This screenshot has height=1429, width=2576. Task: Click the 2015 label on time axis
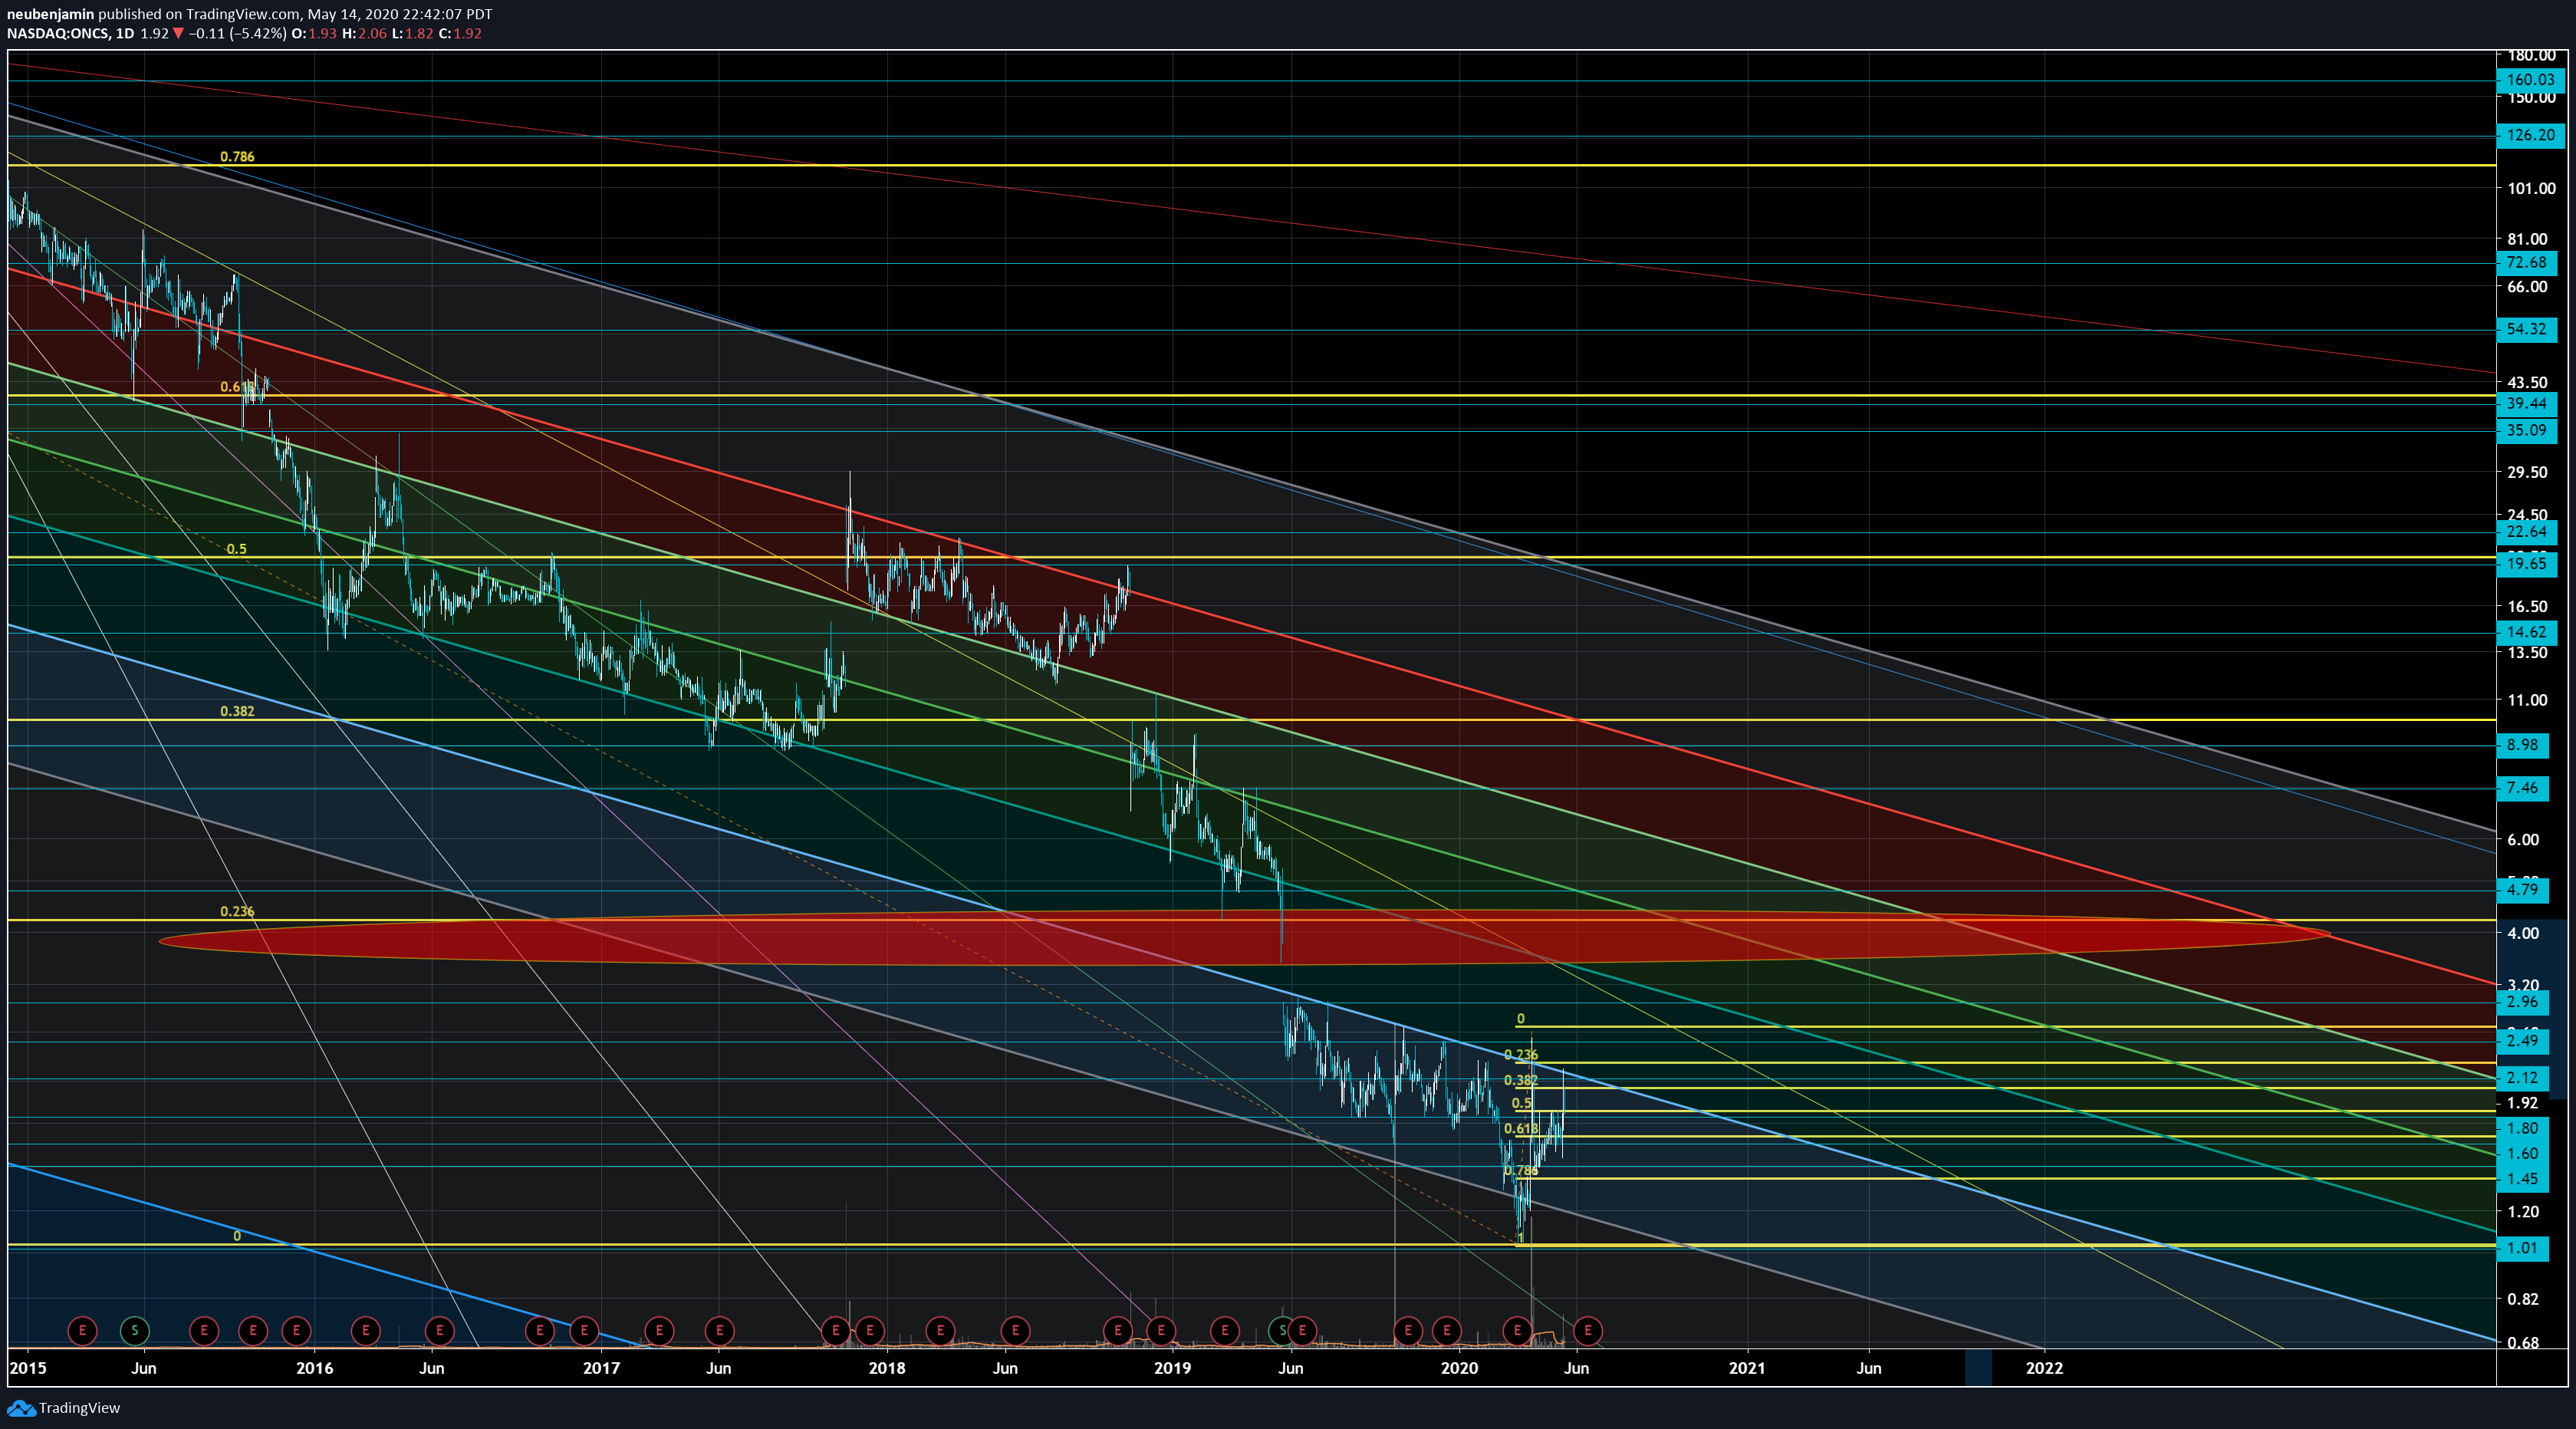(x=27, y=1368)
